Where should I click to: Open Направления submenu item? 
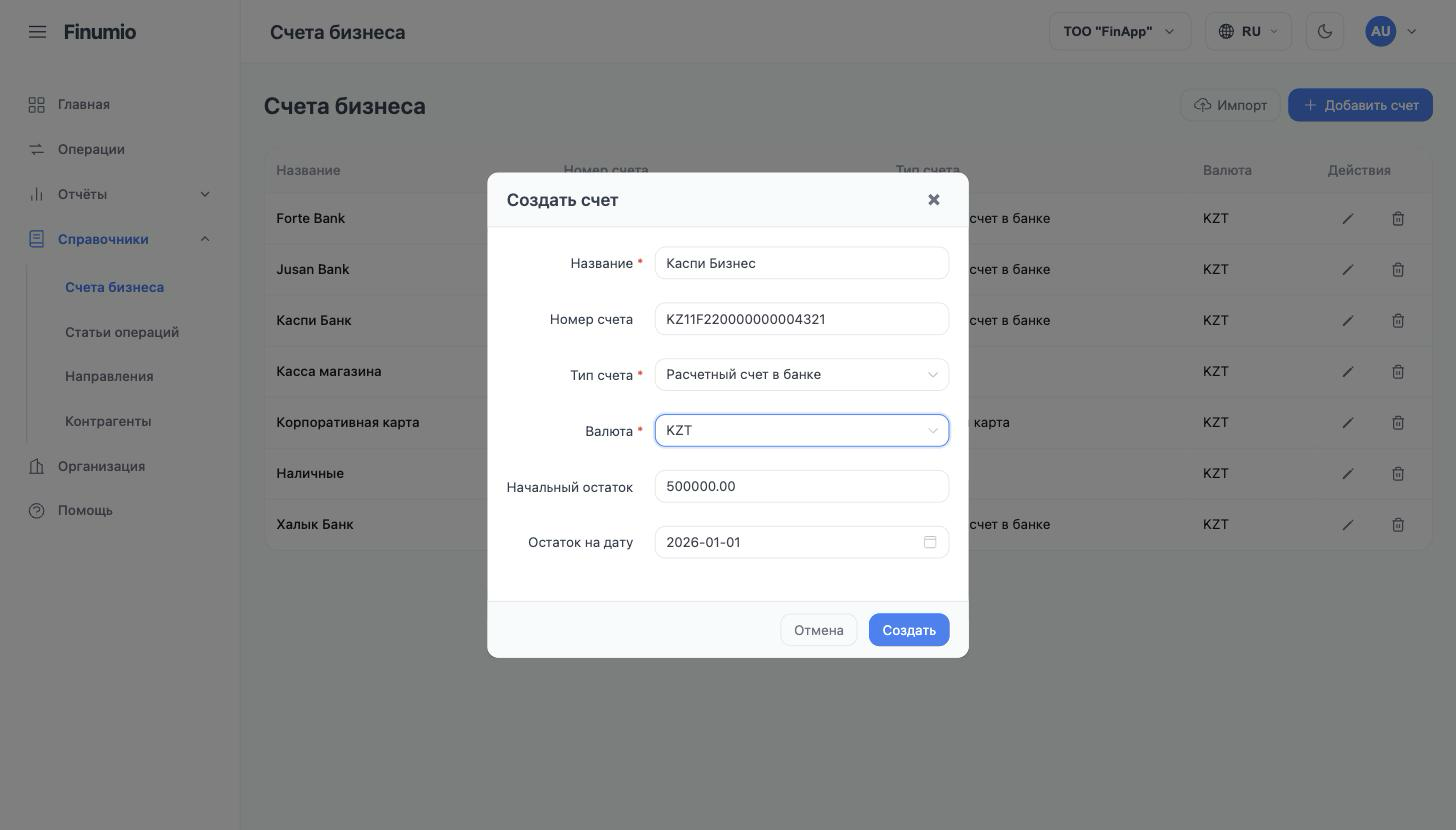[x=109, y=377]
